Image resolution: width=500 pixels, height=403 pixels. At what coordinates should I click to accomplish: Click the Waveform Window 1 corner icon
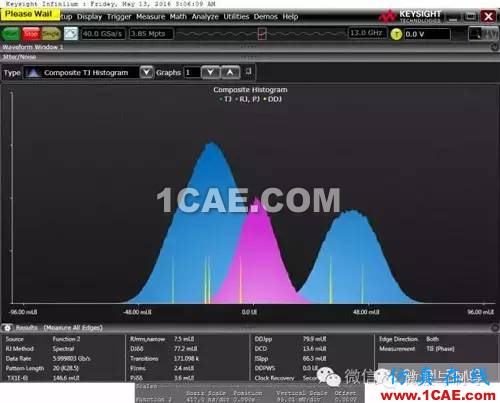coord(495,47)
